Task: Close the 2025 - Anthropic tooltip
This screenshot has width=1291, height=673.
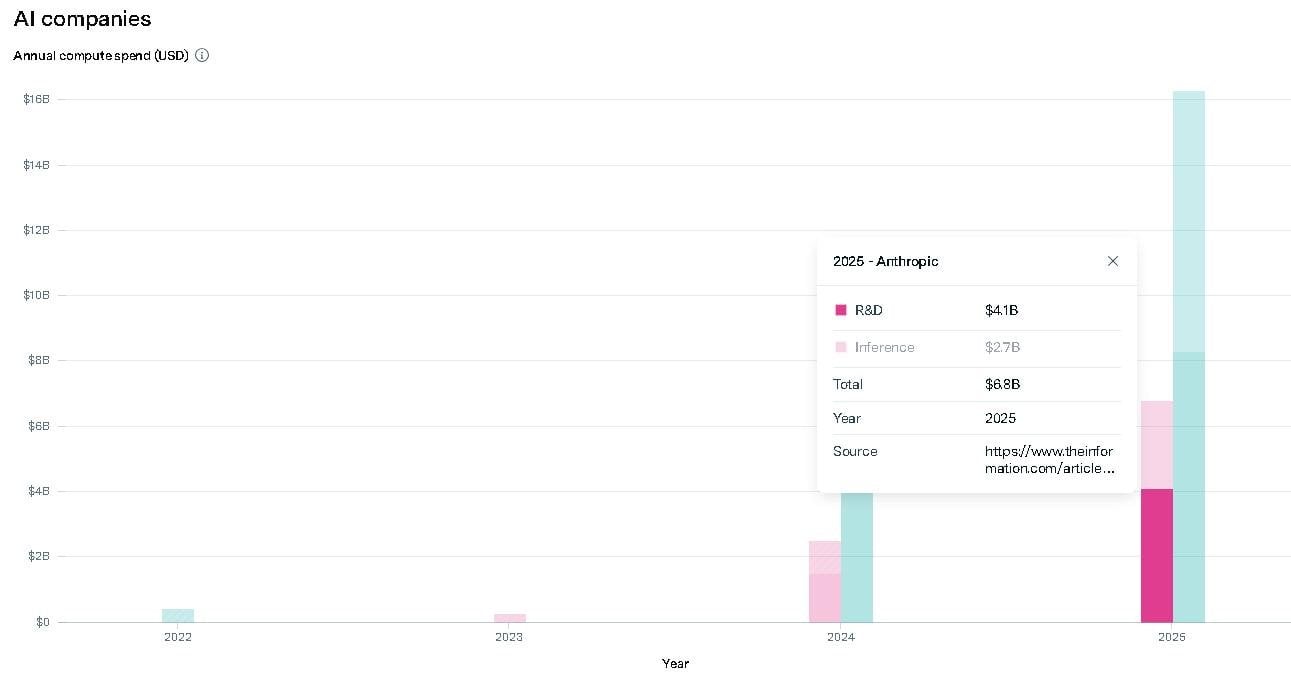Action: 1113,261
